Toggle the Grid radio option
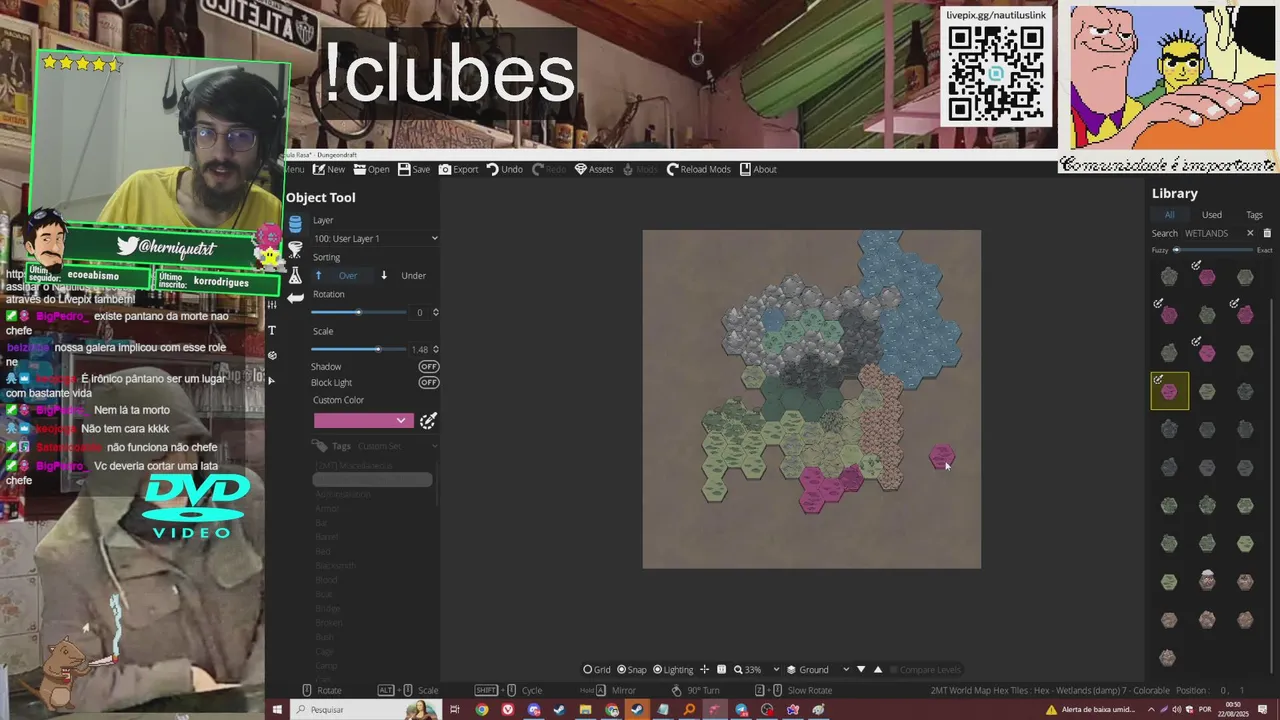Viewport: 1280px width, 720px height. click(597, 669)
